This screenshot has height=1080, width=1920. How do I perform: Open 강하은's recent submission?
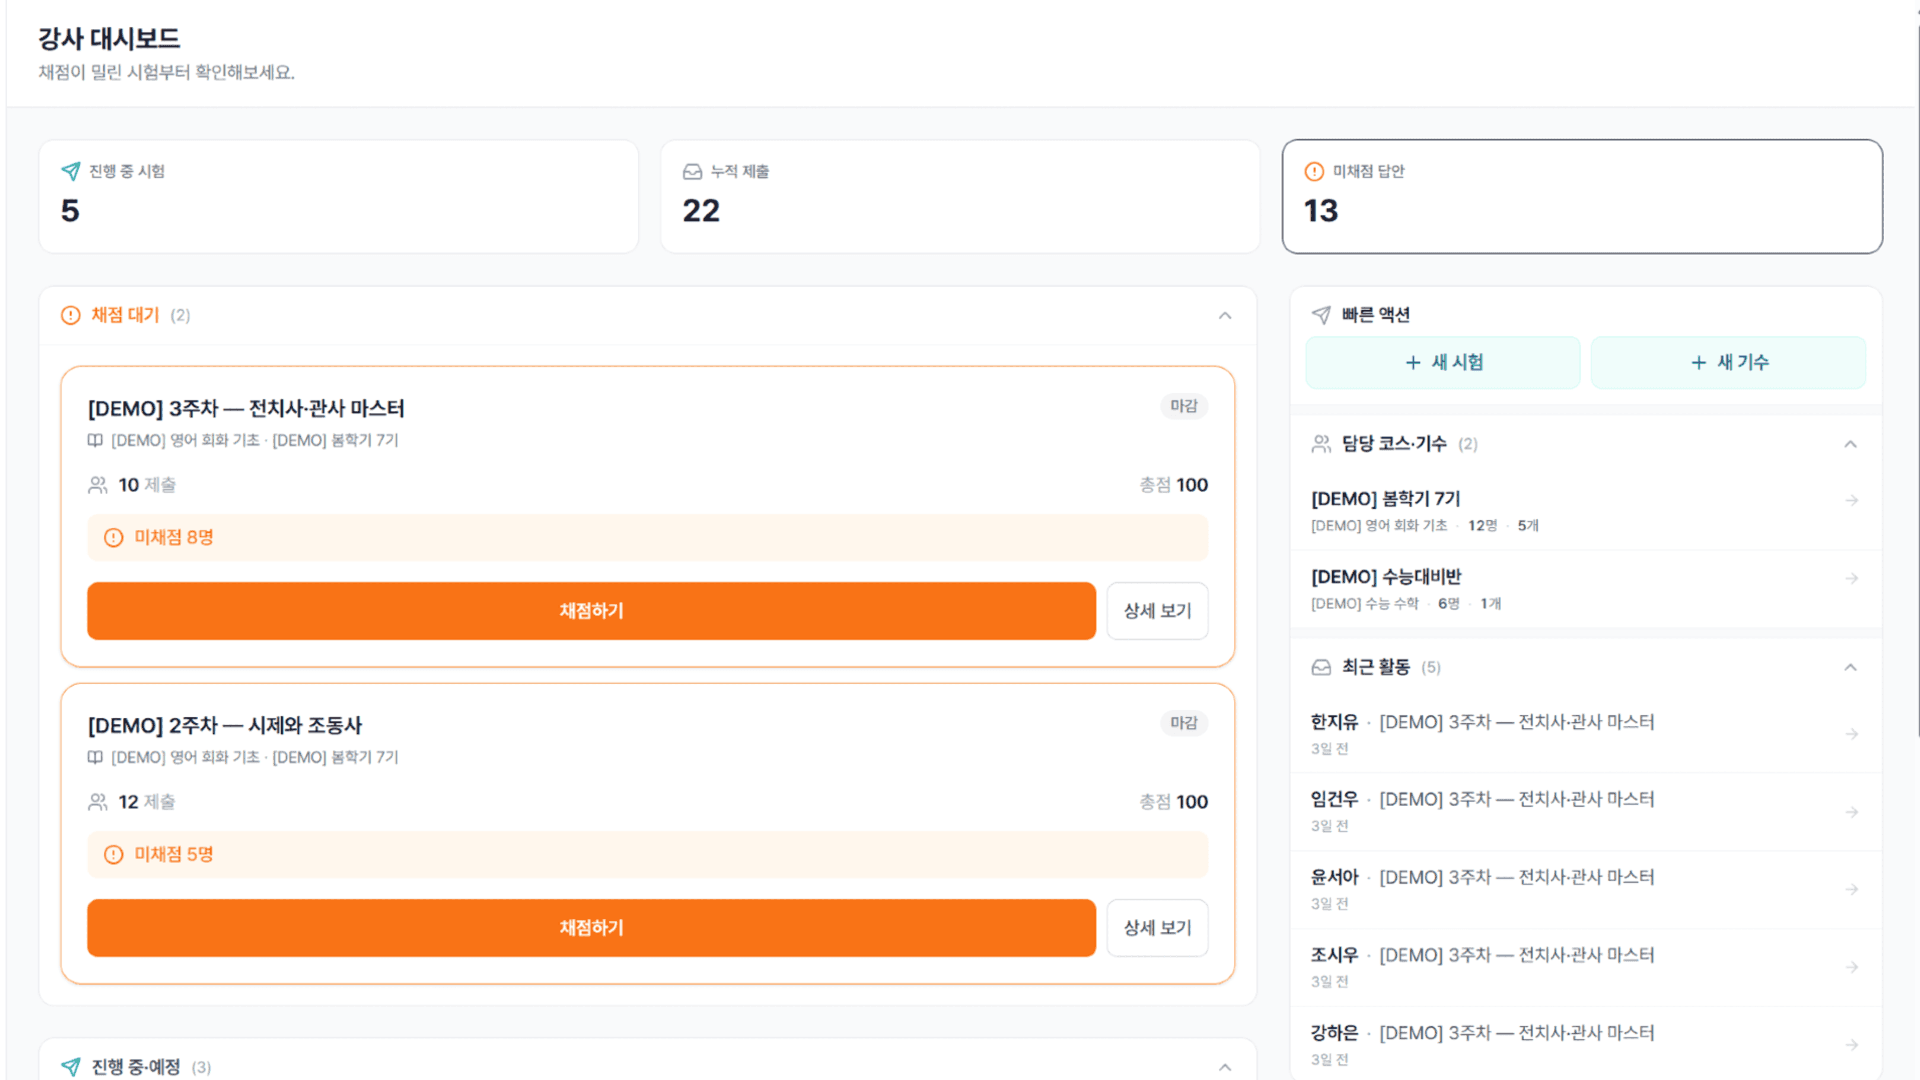pyautogui.click(x=1586, y=1045)
